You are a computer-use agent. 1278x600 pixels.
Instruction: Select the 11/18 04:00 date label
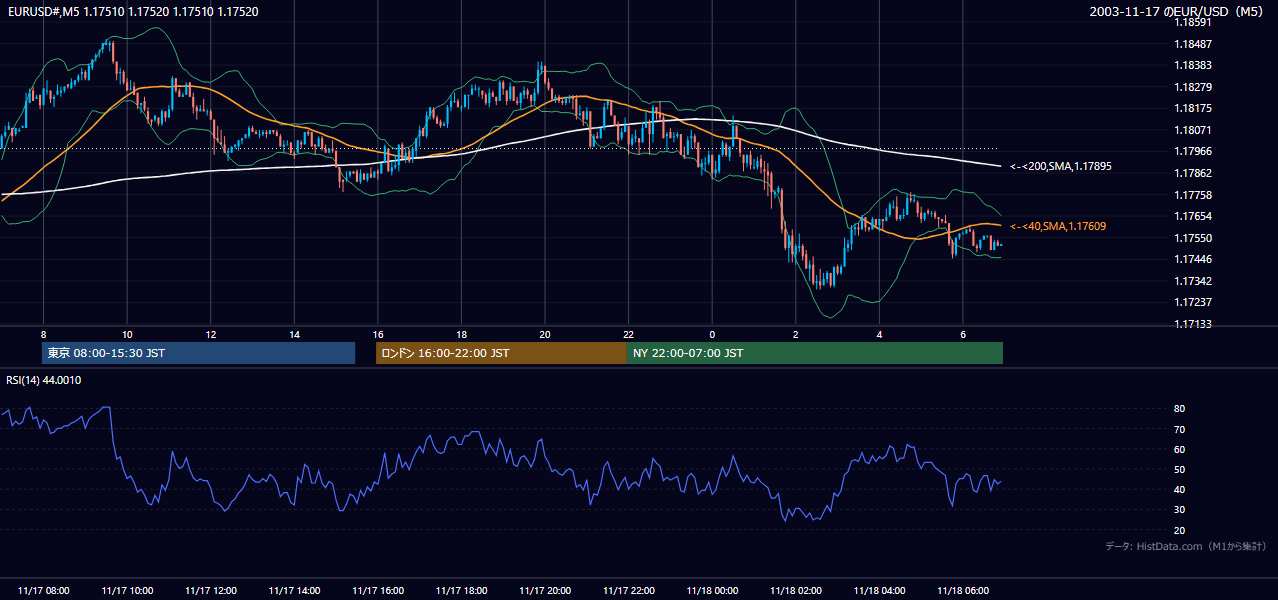[880, 591]
